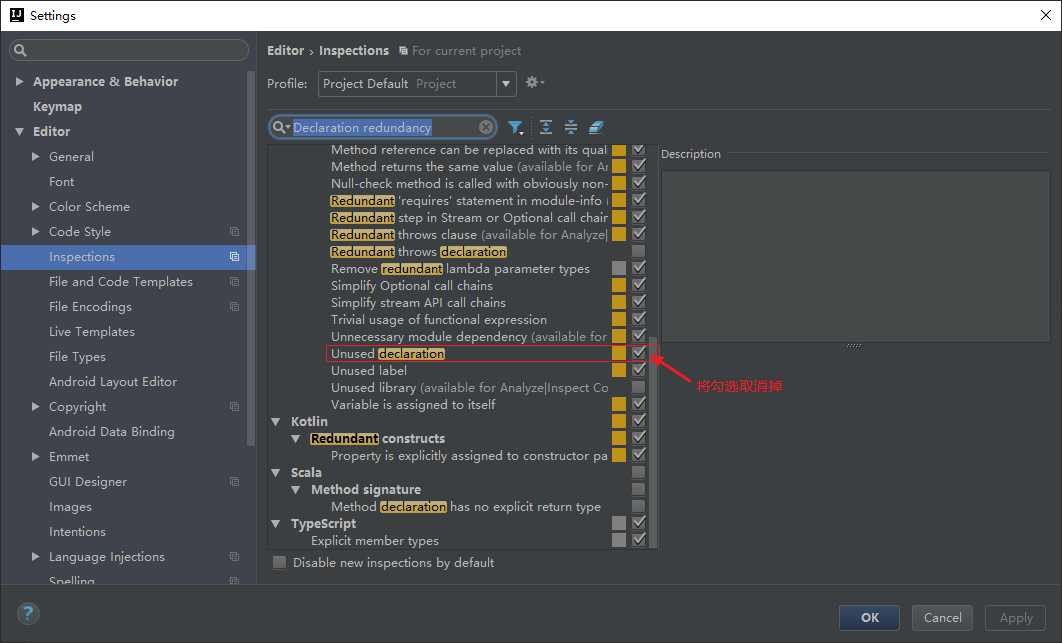Collapse the TypeScript inspections group
The width and height of the screenshot is (1062, 643).
pyautogui.click(x=276, y=523)
